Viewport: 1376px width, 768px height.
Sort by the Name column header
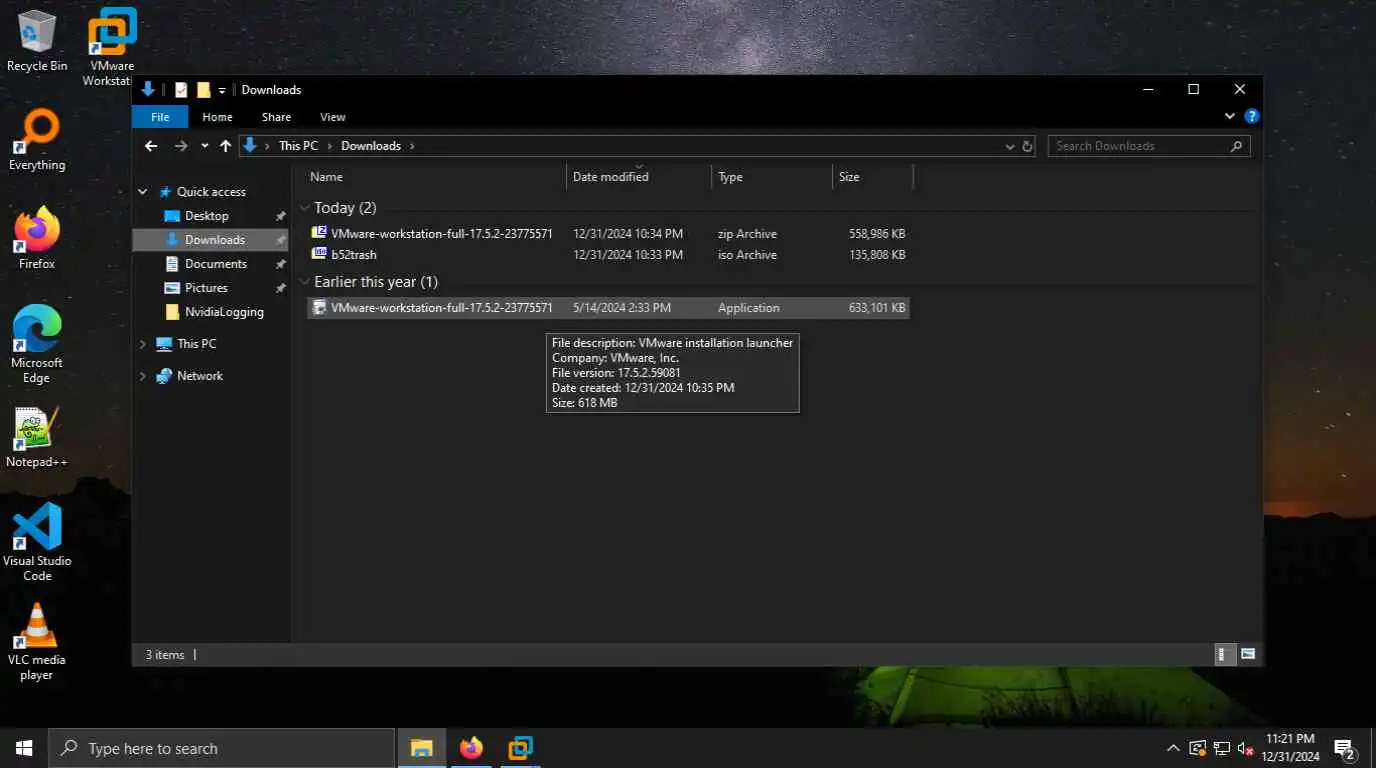pos(435,177)
